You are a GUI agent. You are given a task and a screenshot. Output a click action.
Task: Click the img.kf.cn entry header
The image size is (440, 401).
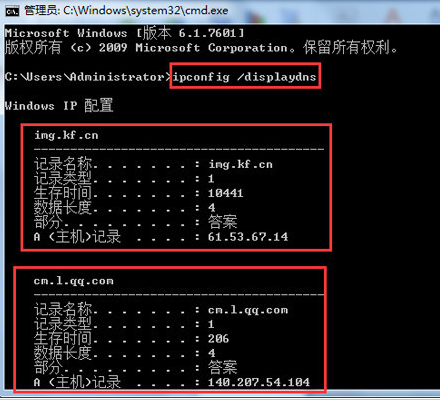[x=66, y=135]
